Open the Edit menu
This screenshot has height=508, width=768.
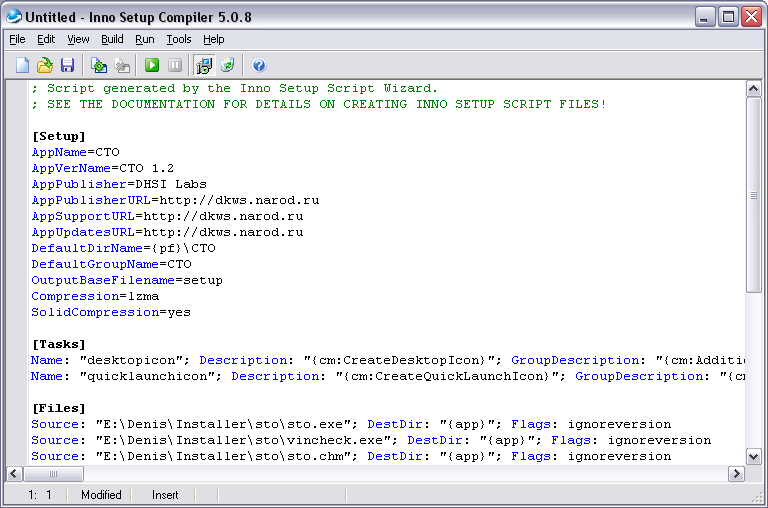pos(46,39)
